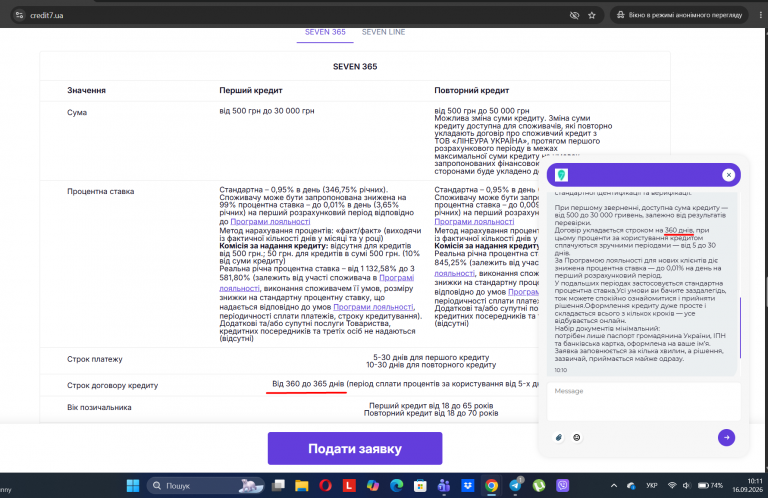The width and height of the screenshot is (768, 498).
Task: Click the Повторний кредит column header
Action: coord(472,91)
